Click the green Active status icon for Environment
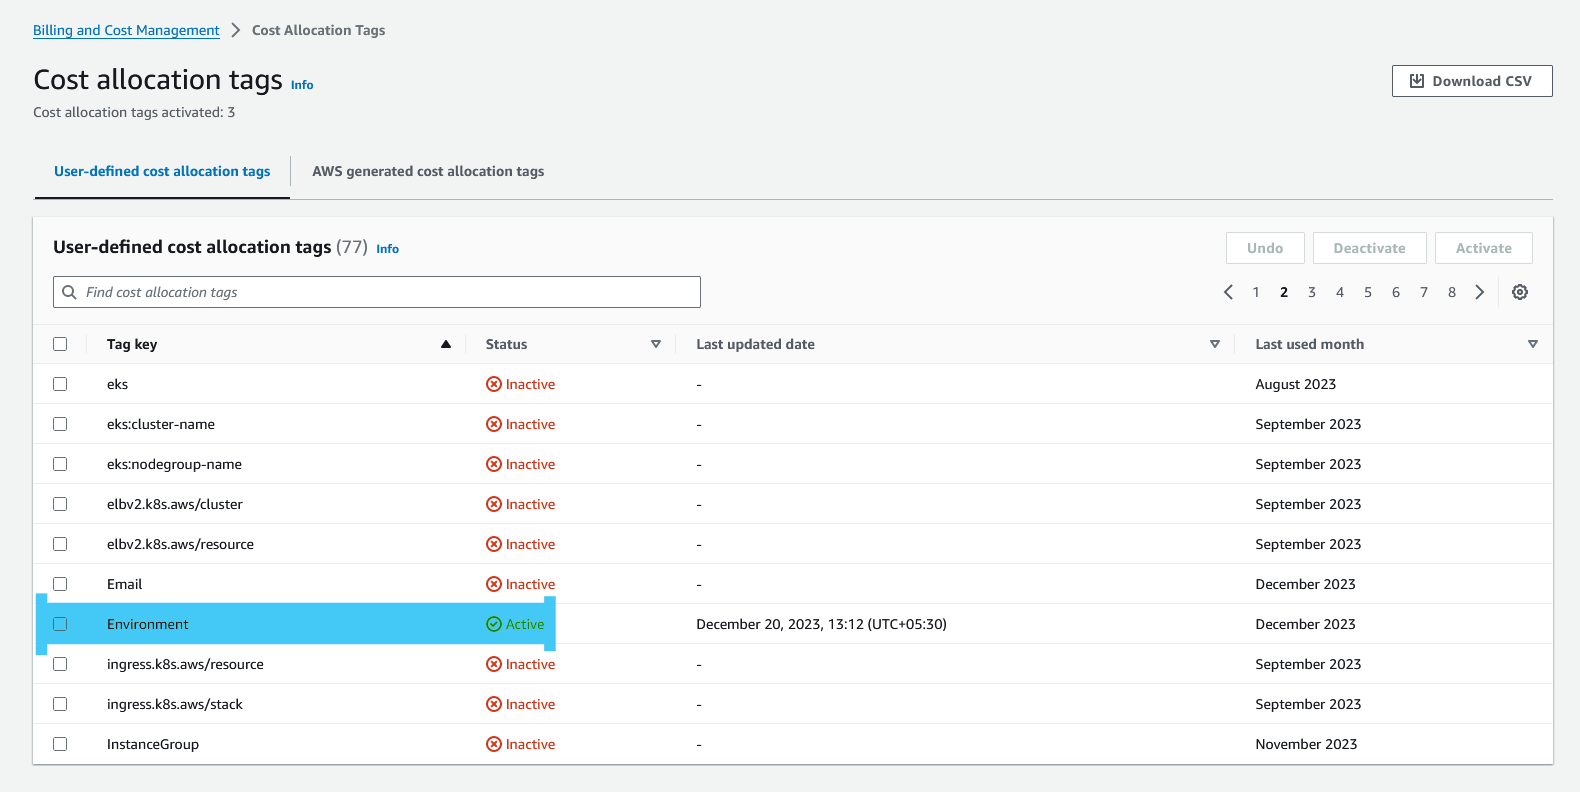This screenshot has width=1580, height=792. pyautogui.click(x=494, y=624)
